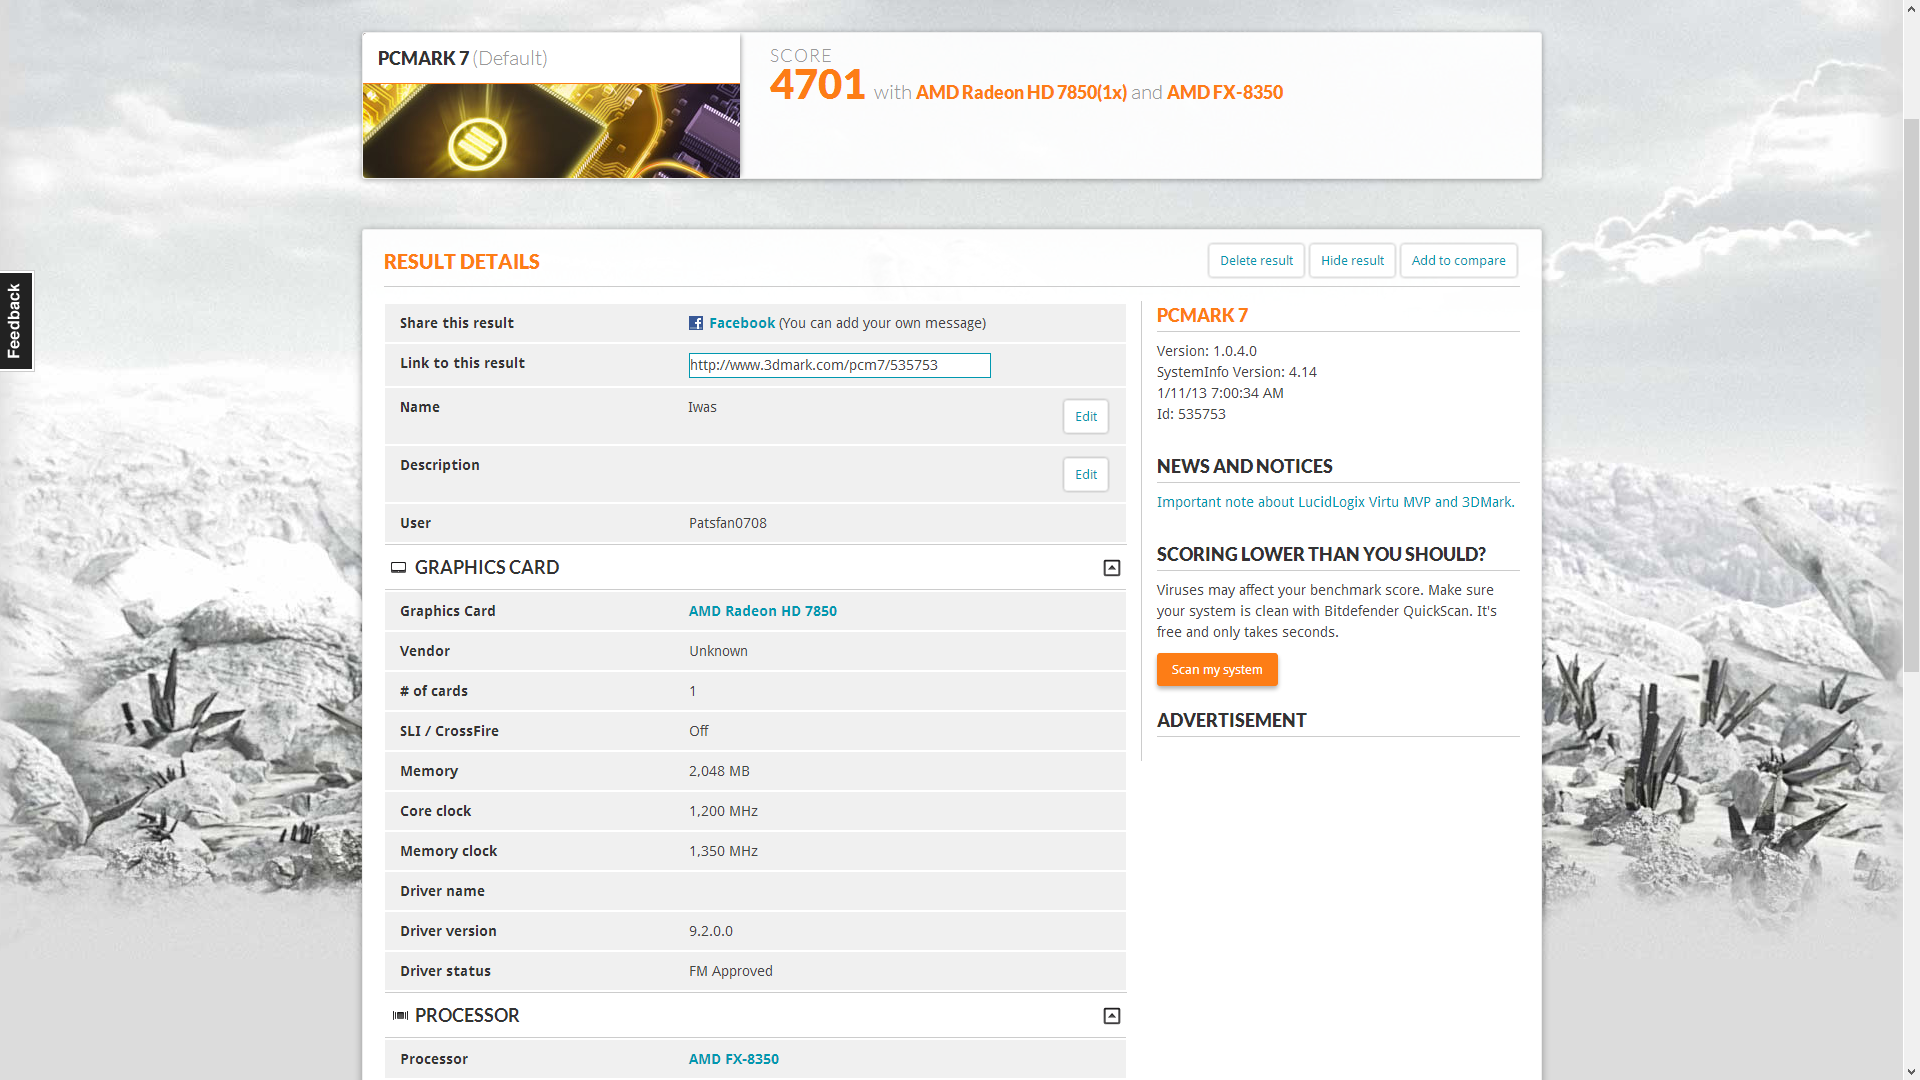This screenshot has width=1920, height=1080.
Task: Click the Delete result button
Action: (x=1256, y=260)
